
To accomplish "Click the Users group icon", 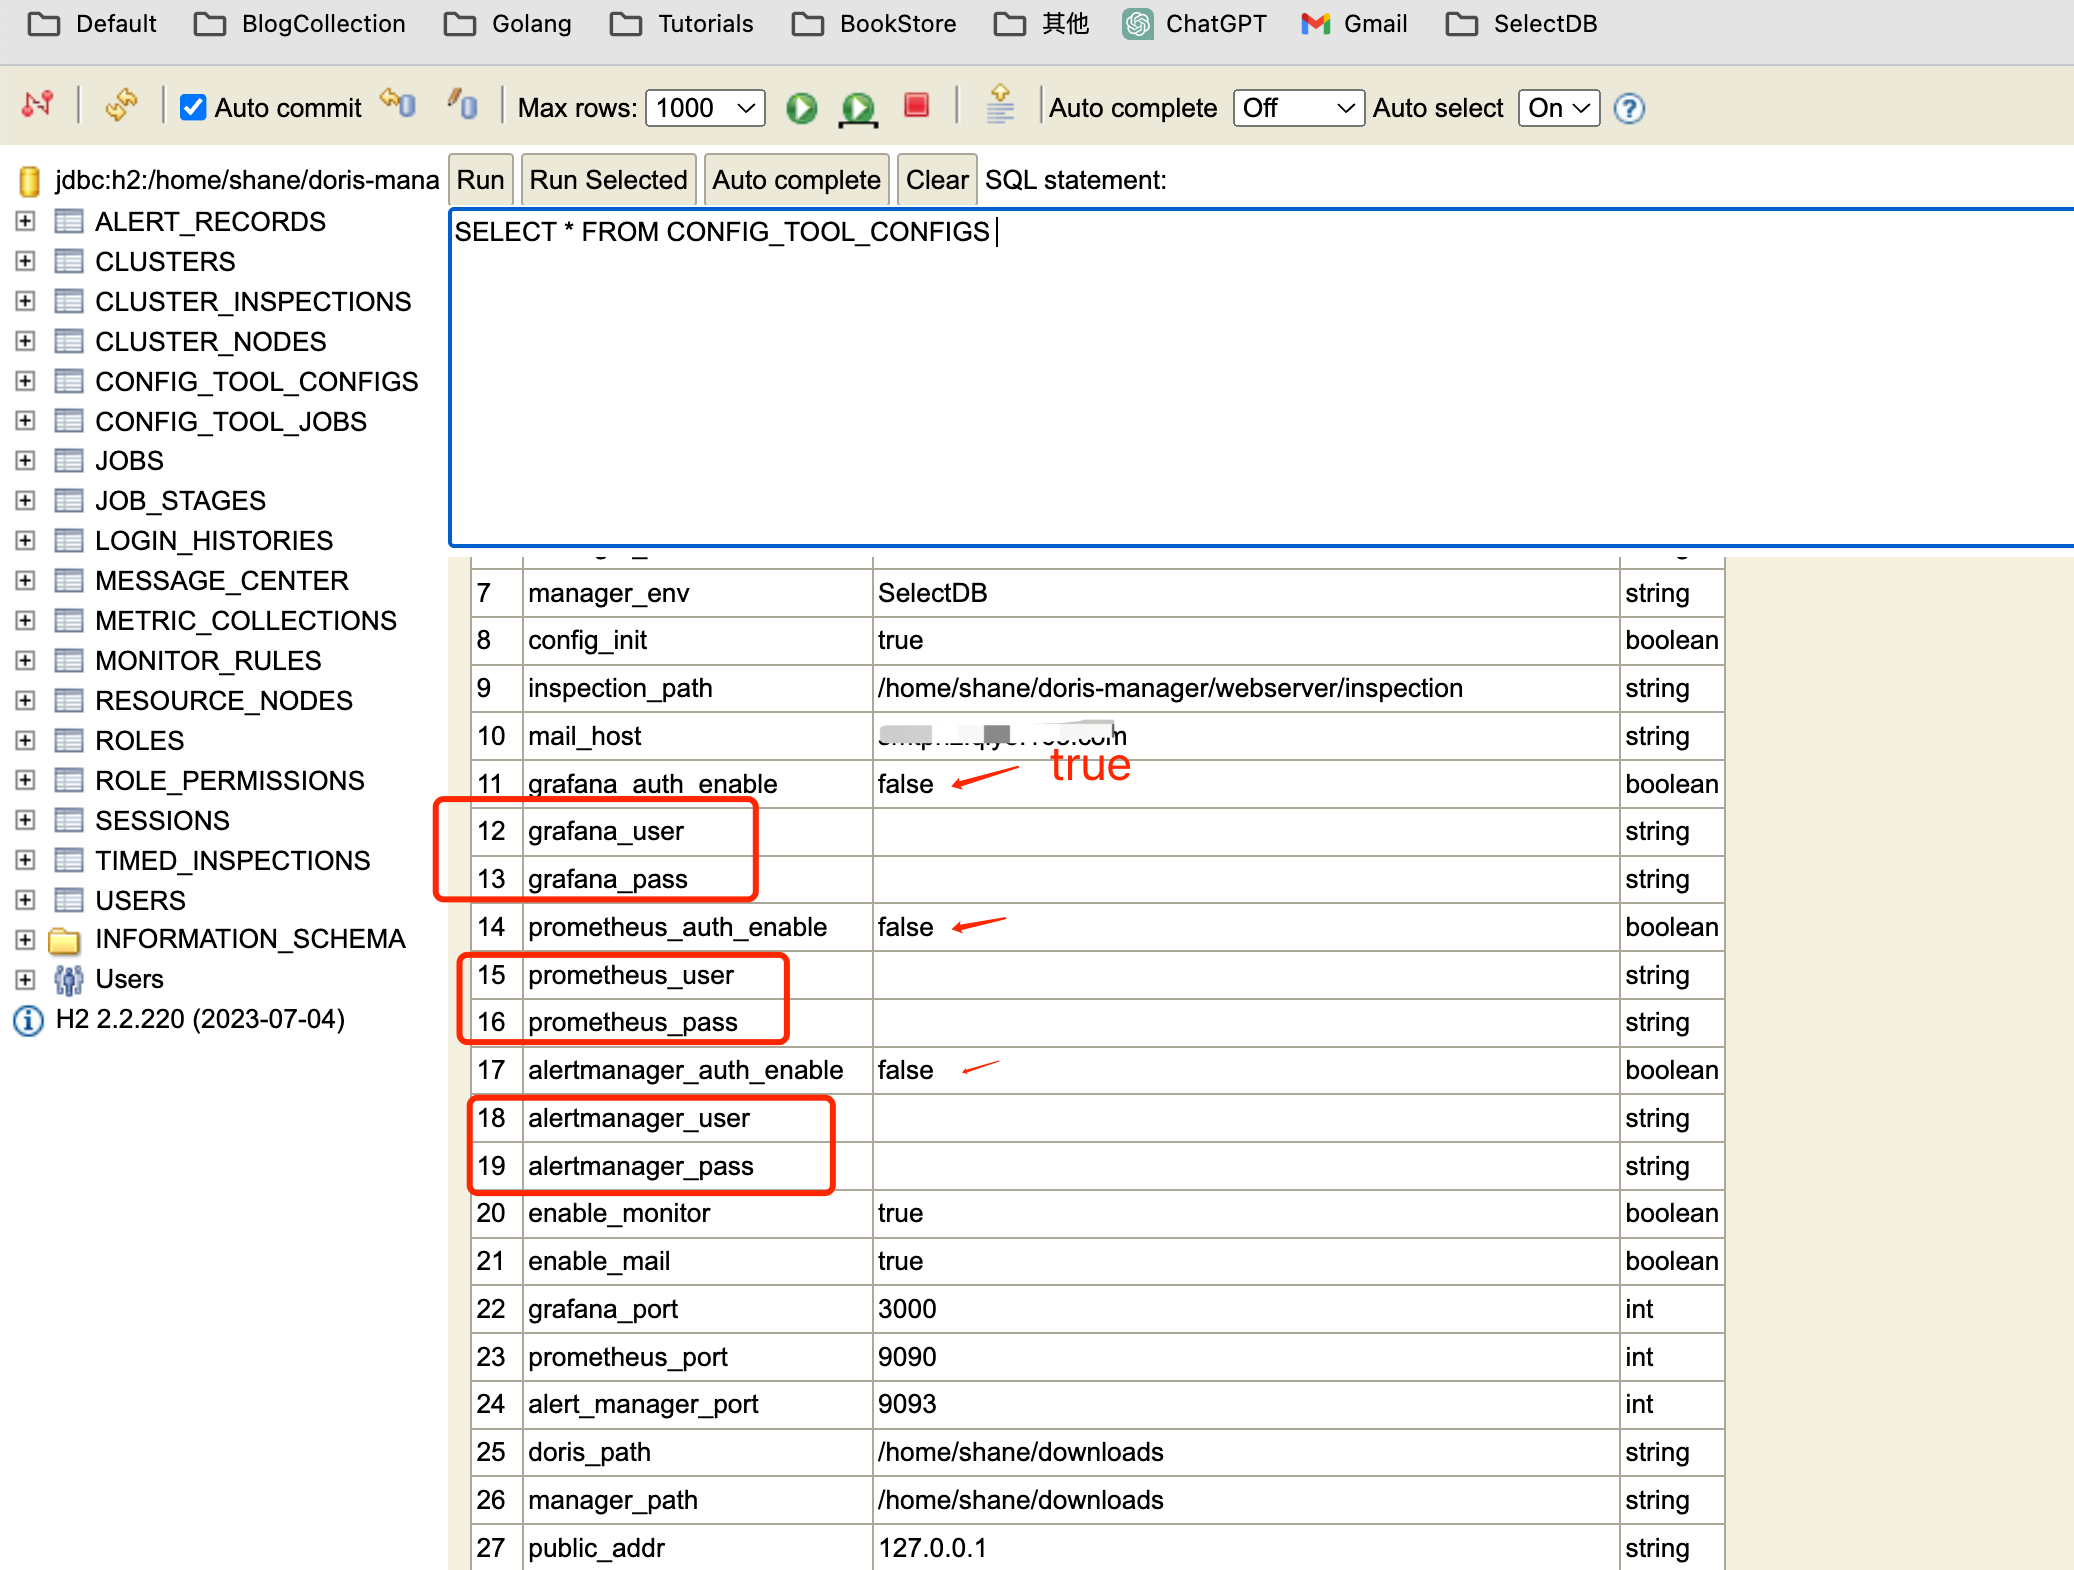I will click(68, 980).
